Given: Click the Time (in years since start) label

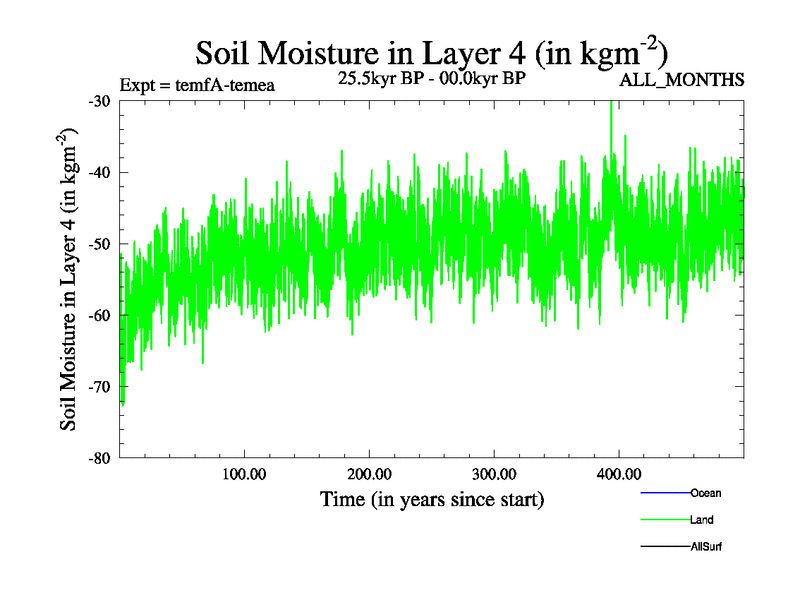Looking at the screenshot, I should click(x=431, y=499).
